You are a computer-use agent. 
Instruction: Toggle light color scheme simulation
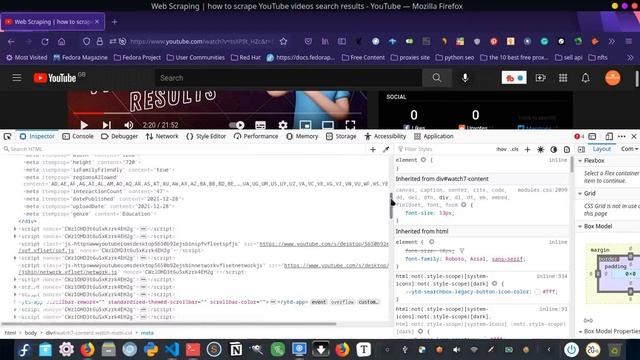point(540,149)
